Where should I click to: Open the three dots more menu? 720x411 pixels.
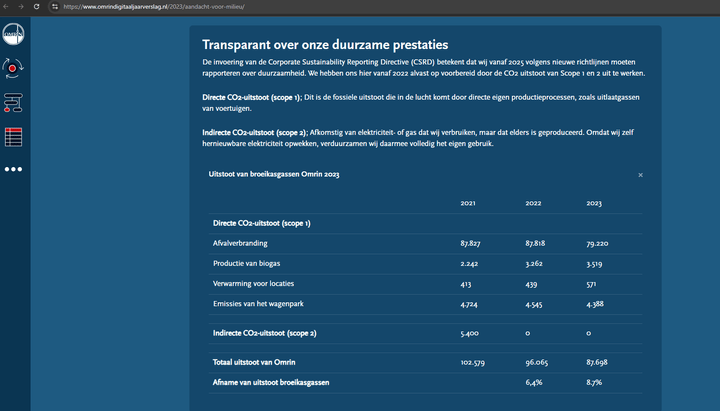pos(13,169)
